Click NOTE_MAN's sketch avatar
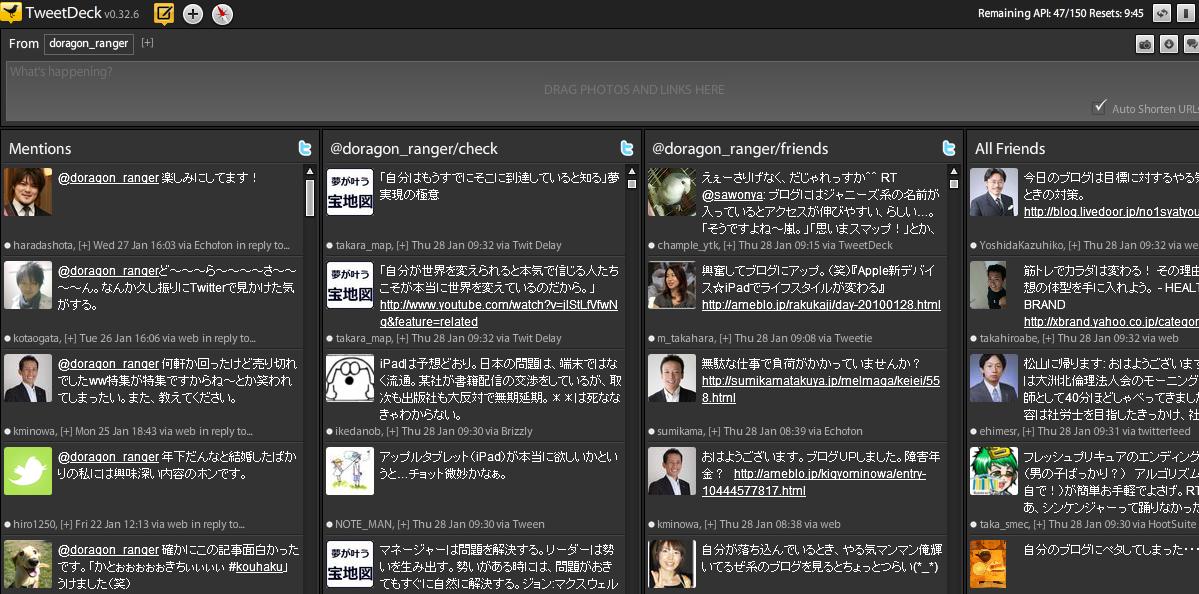Screen dimensions: 1199x594 click(x=350, y=471)
